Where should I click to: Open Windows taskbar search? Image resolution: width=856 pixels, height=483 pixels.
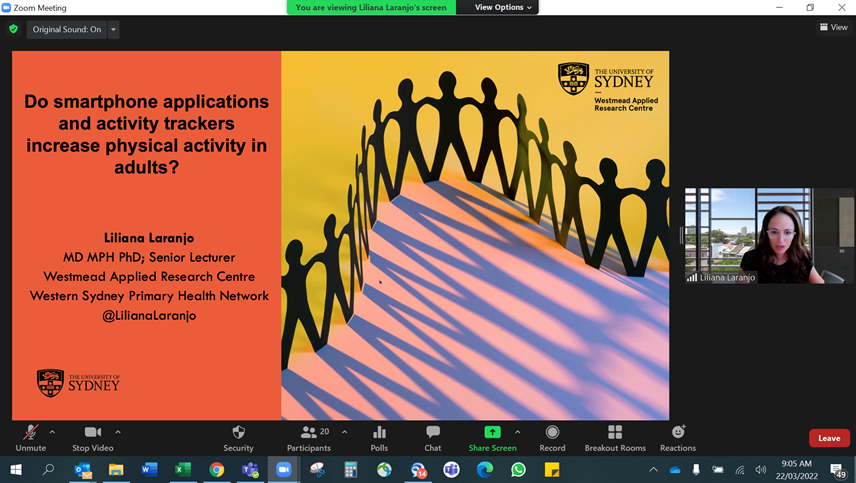coord(49,469)
